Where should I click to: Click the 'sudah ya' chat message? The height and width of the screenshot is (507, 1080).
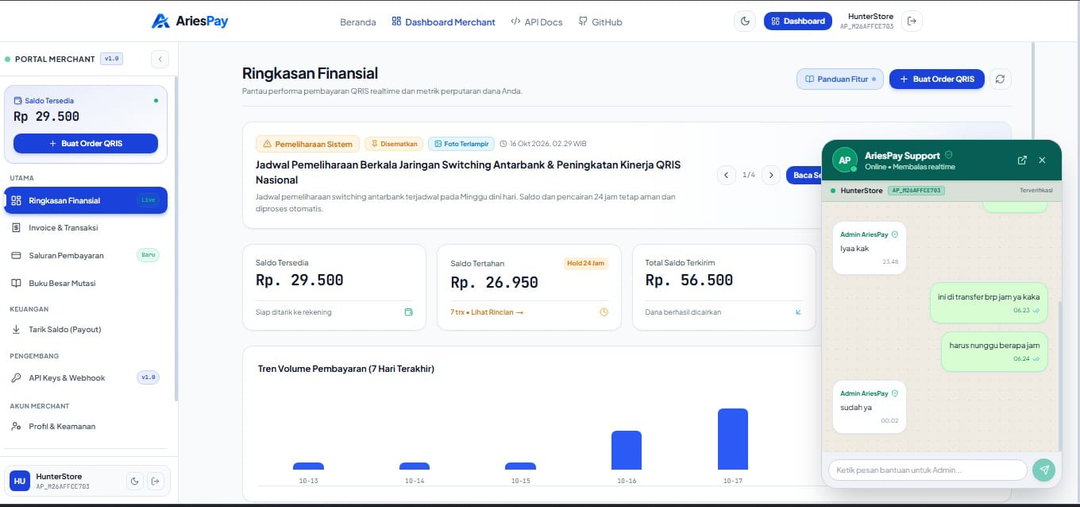tap(869, 407)
